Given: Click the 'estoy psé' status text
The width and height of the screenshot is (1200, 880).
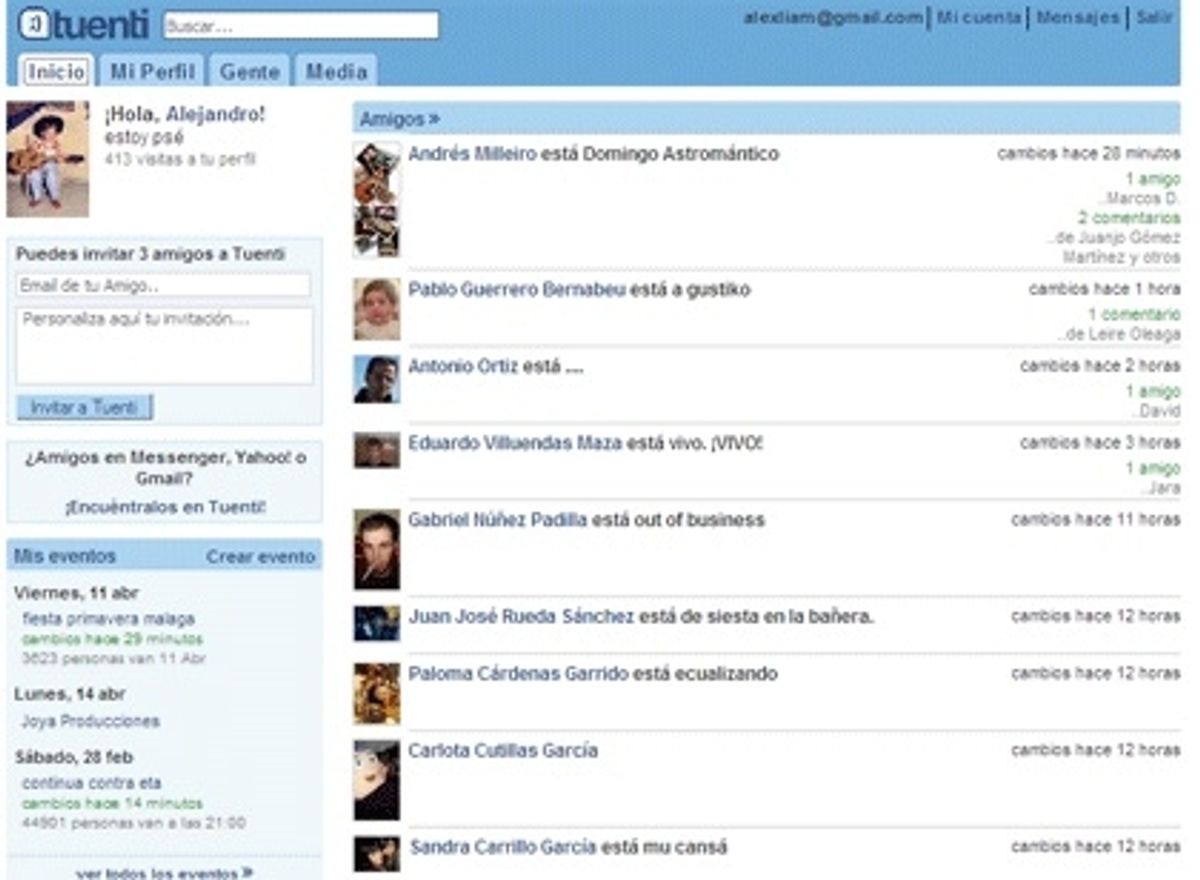Looking at the screenshot, I should click(144, 138).
